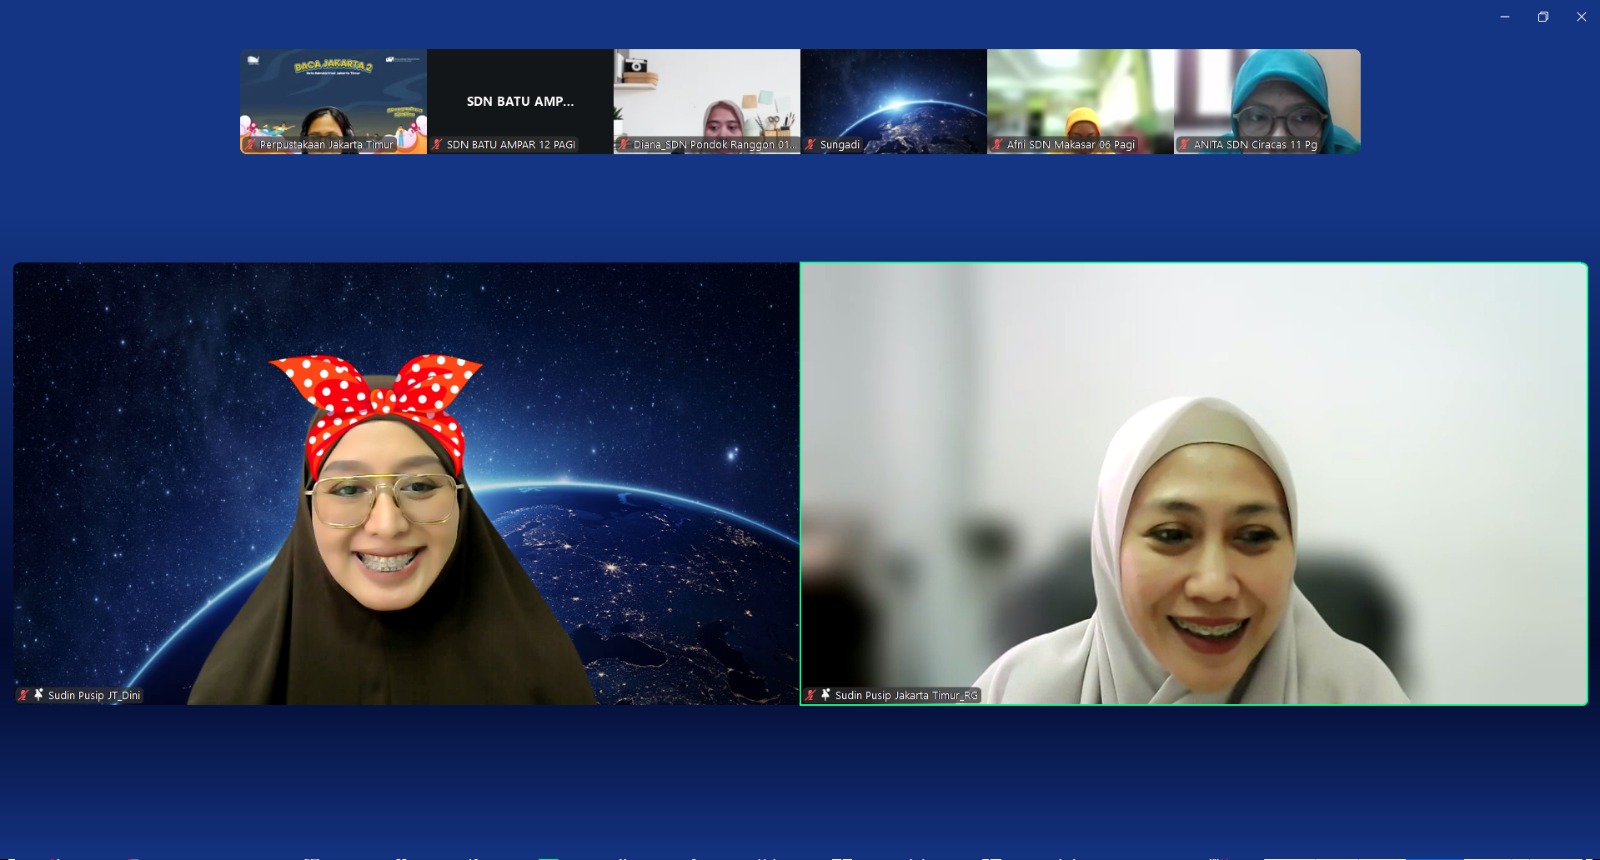The height and width of the screenshot is (860, 1600).
Task: Click muted mic icon on Diana_SDN Pondok Ranggon
Action: (624, 145)
